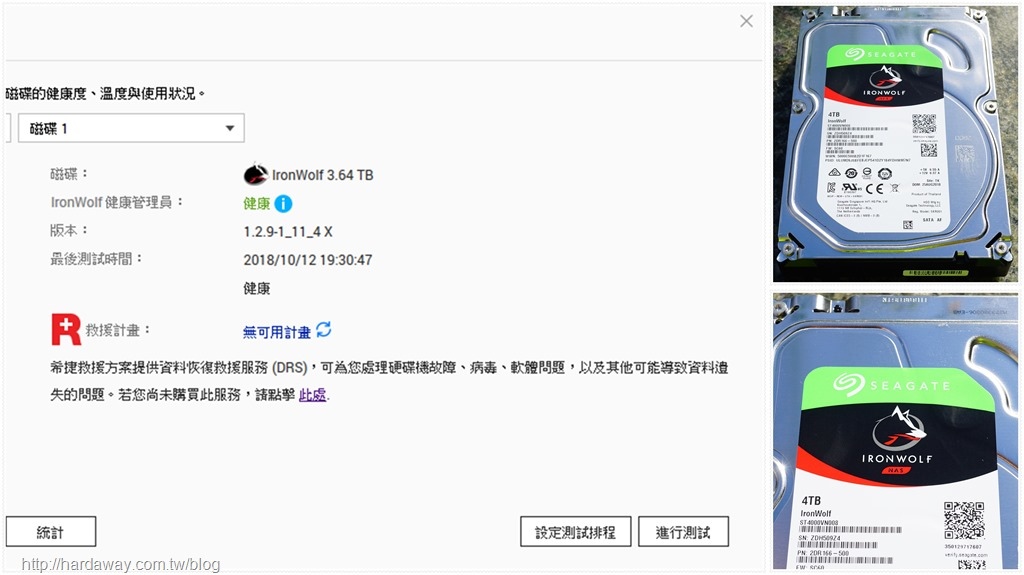Click the version text 1.2.9-1_11_4 X
This screenshot has height=575, width=1024.
point(288,232)
